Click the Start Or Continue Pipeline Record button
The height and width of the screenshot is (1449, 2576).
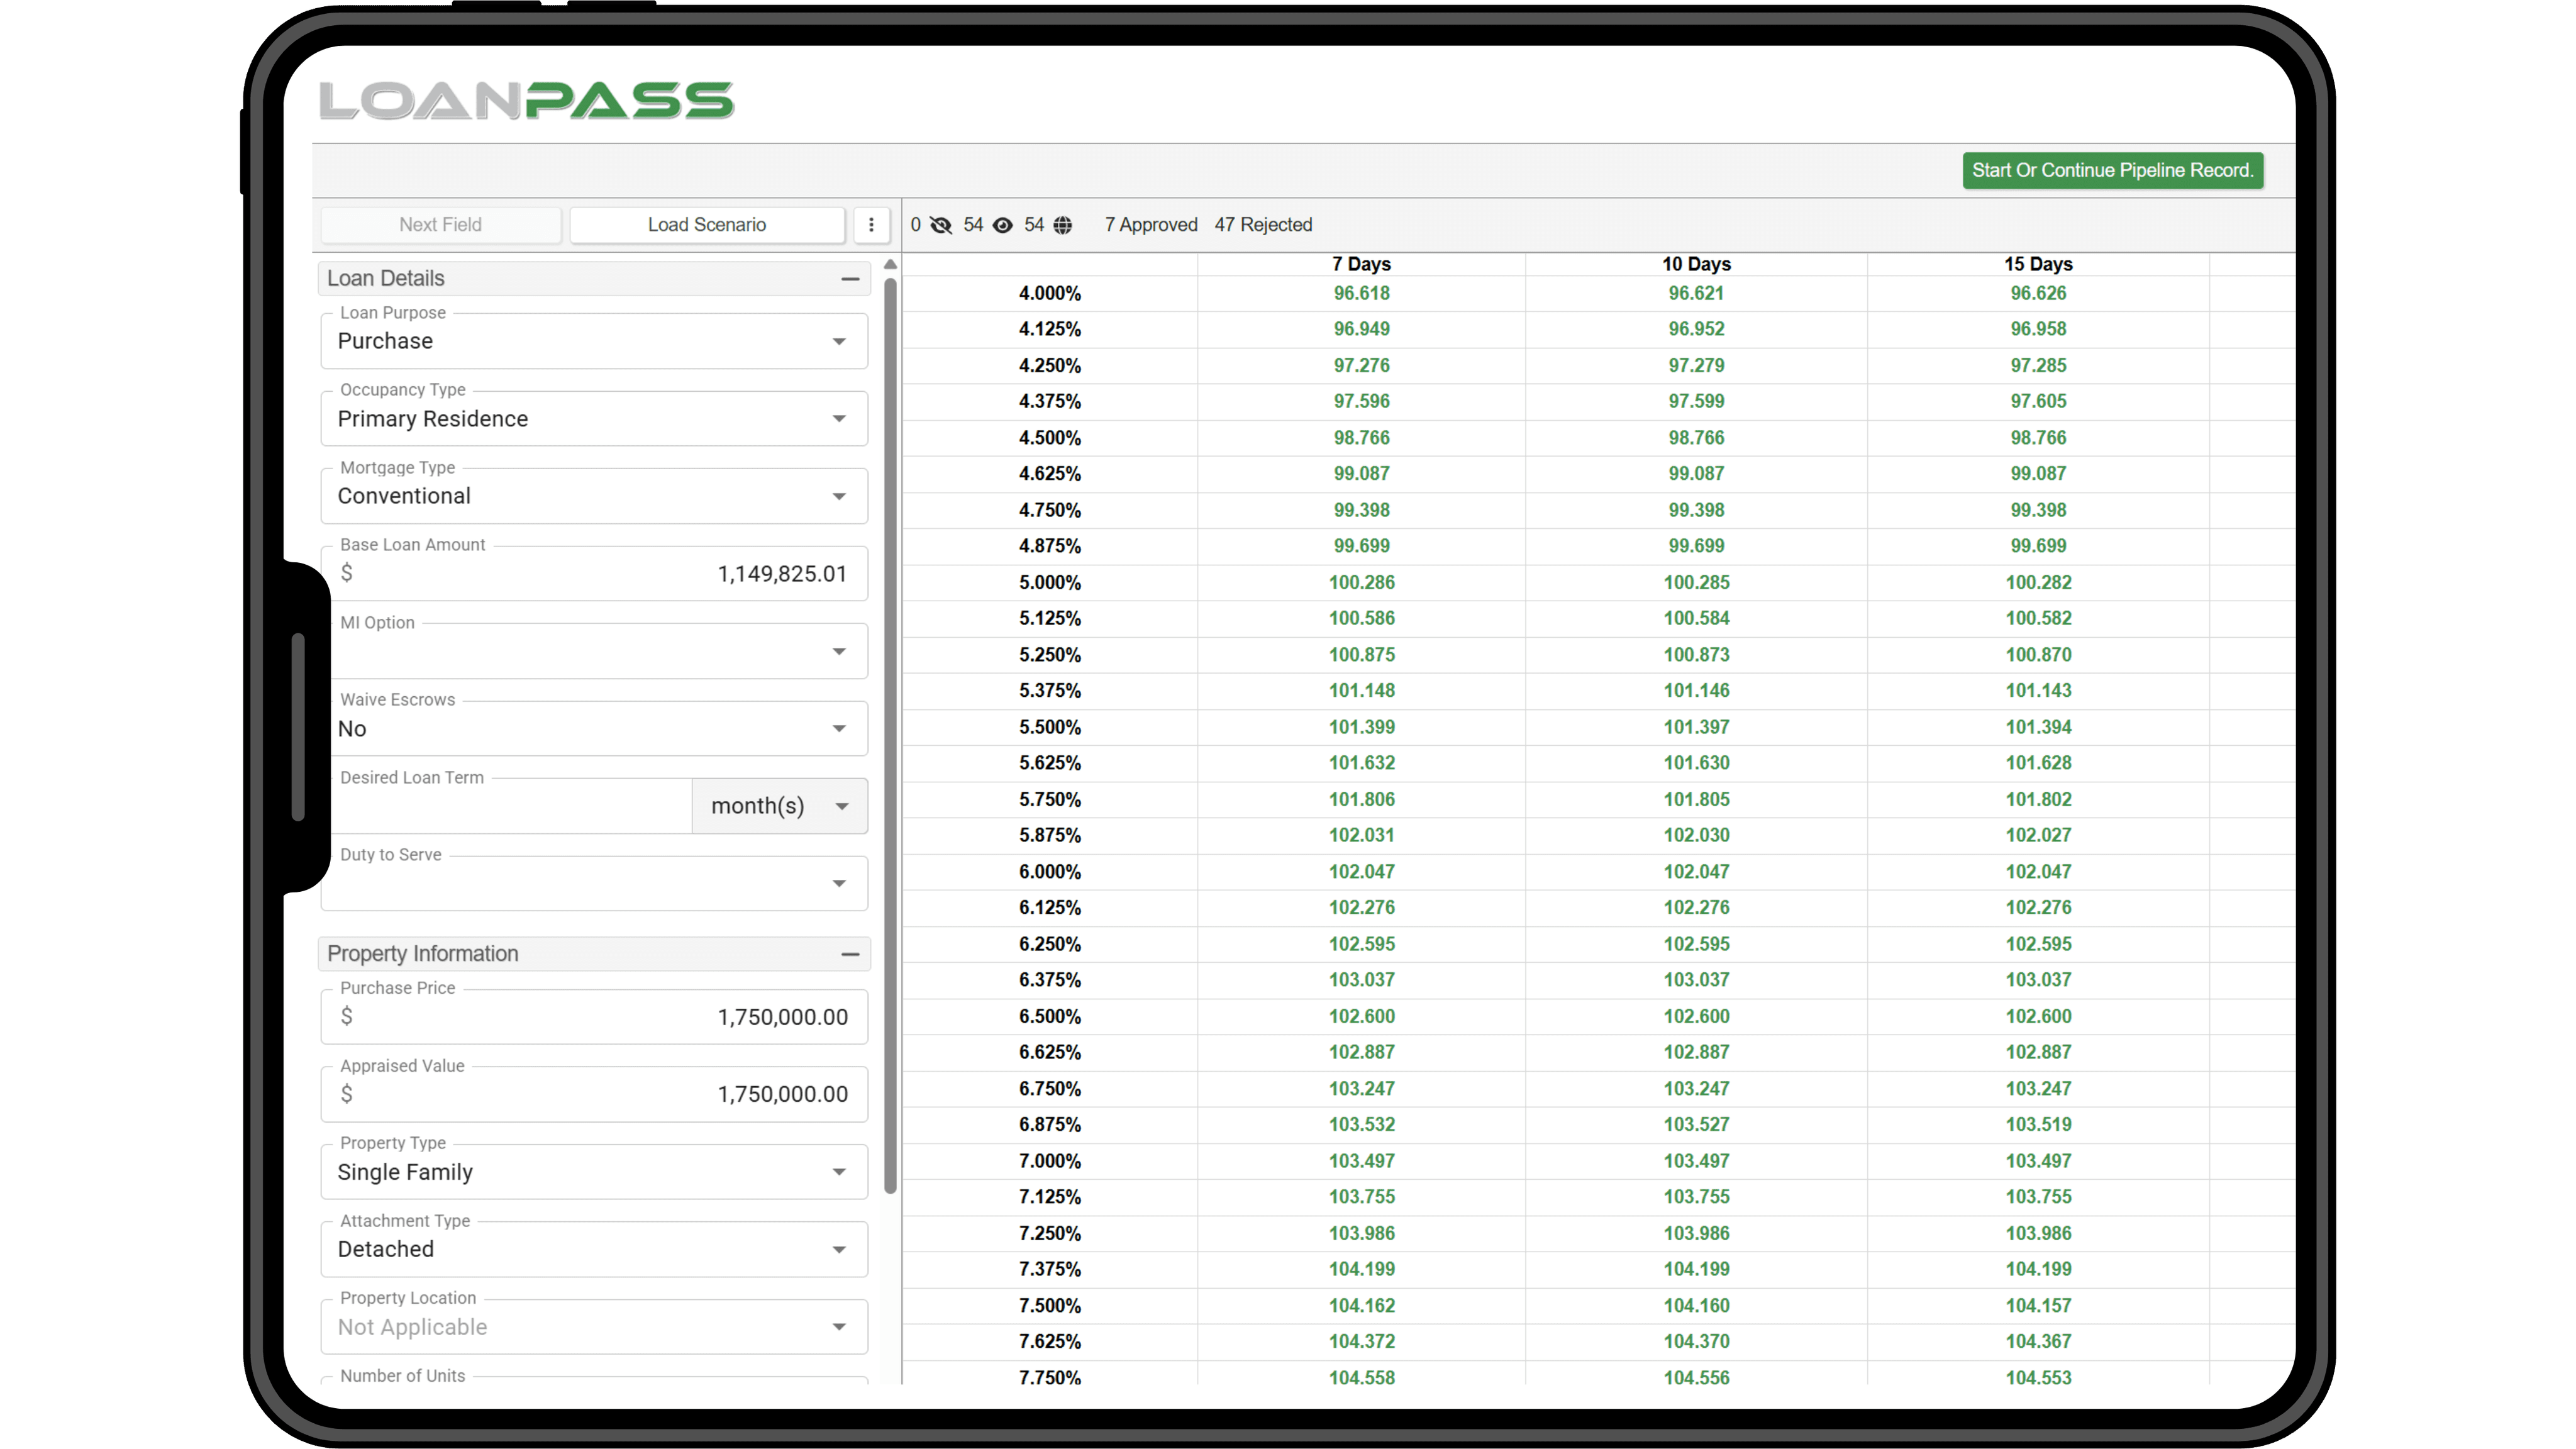(x=2112, y=170)
